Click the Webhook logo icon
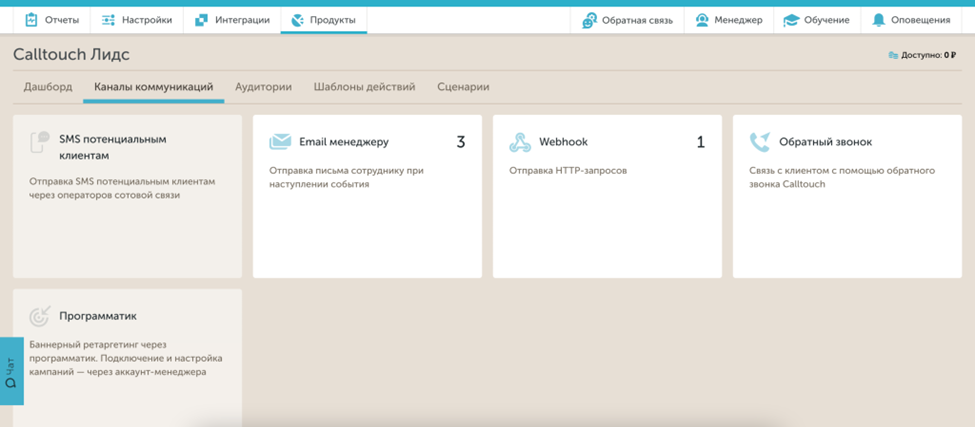975x427 pixels. pyautogui.click(x=520, y=142)
